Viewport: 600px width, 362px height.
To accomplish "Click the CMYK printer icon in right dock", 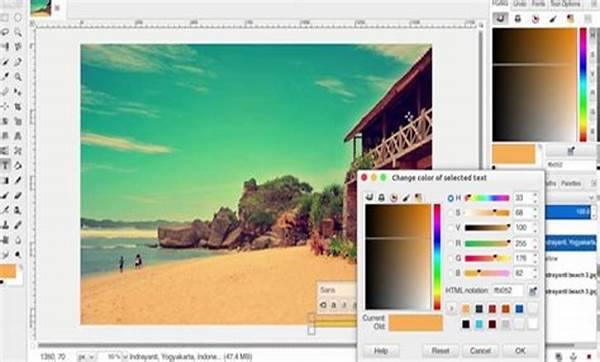I will [518, 18].
